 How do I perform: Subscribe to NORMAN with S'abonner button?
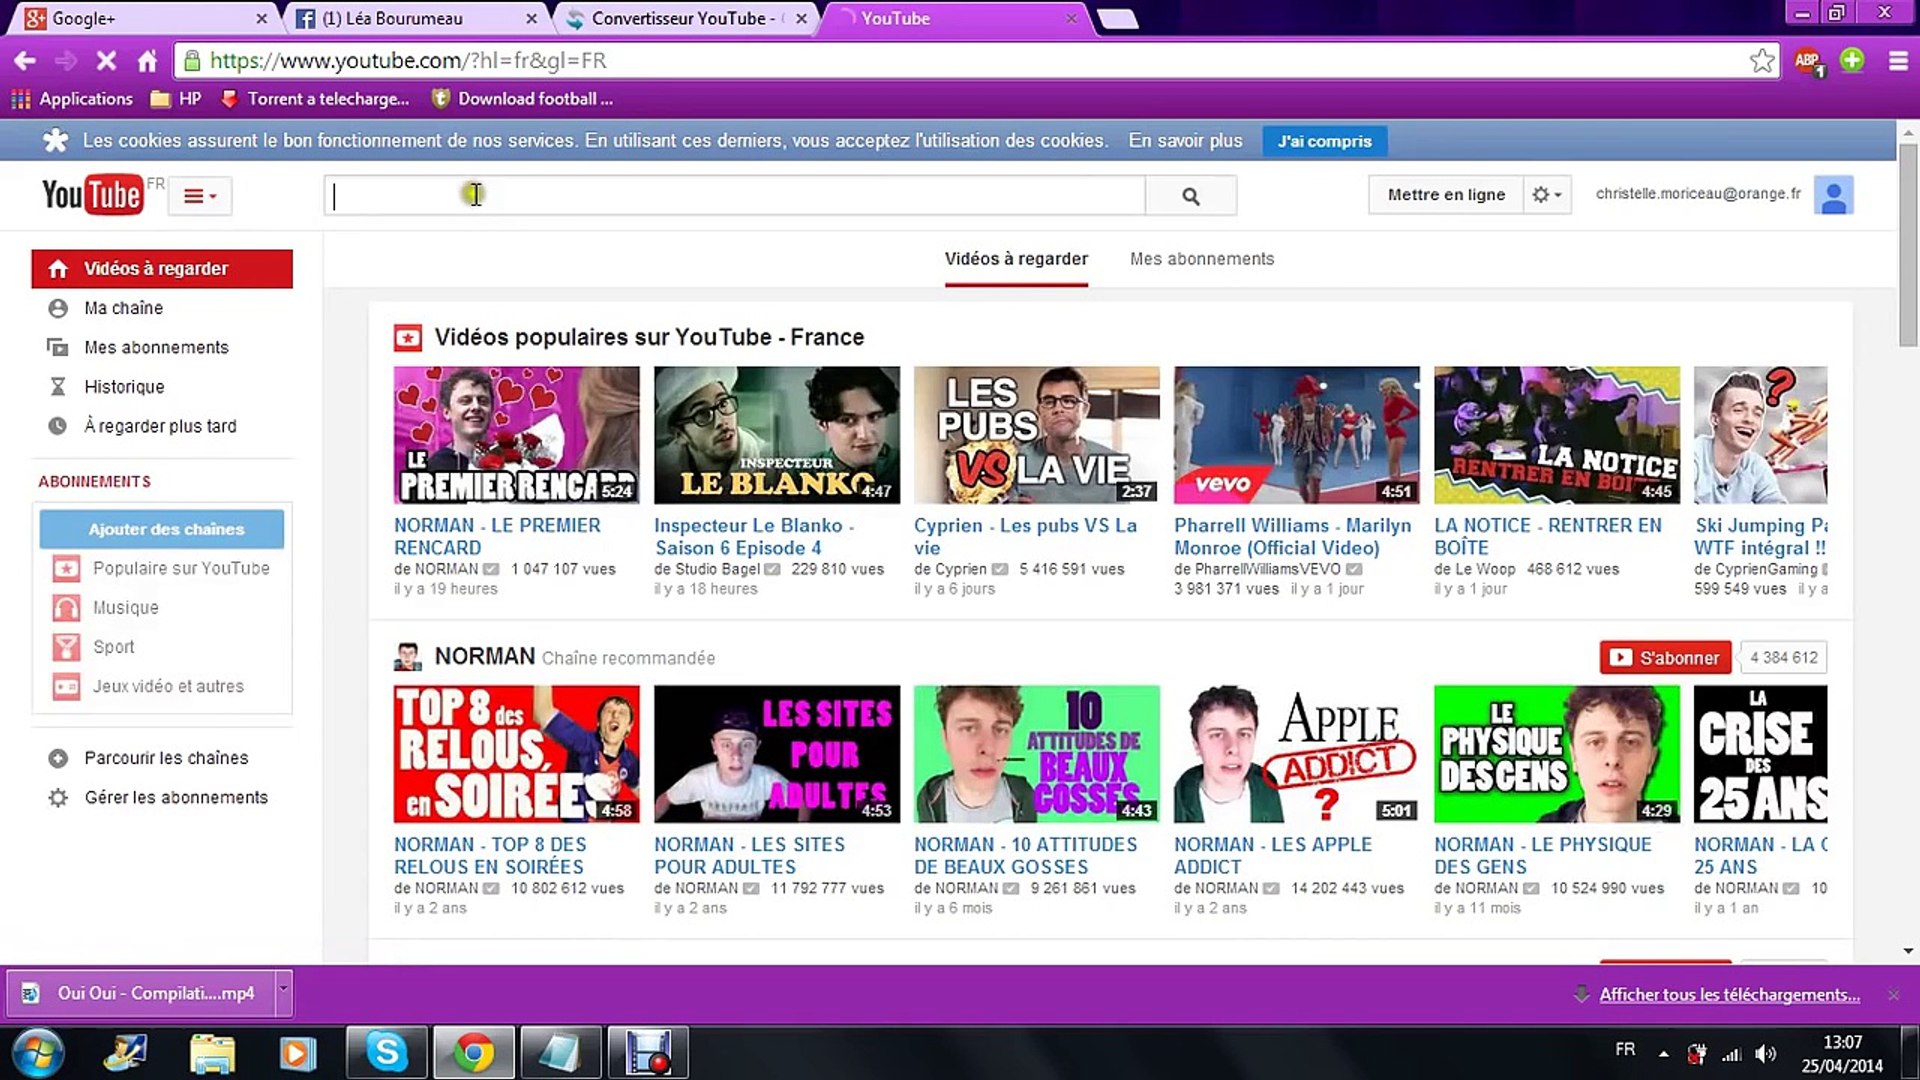[x=1665, y=657]
